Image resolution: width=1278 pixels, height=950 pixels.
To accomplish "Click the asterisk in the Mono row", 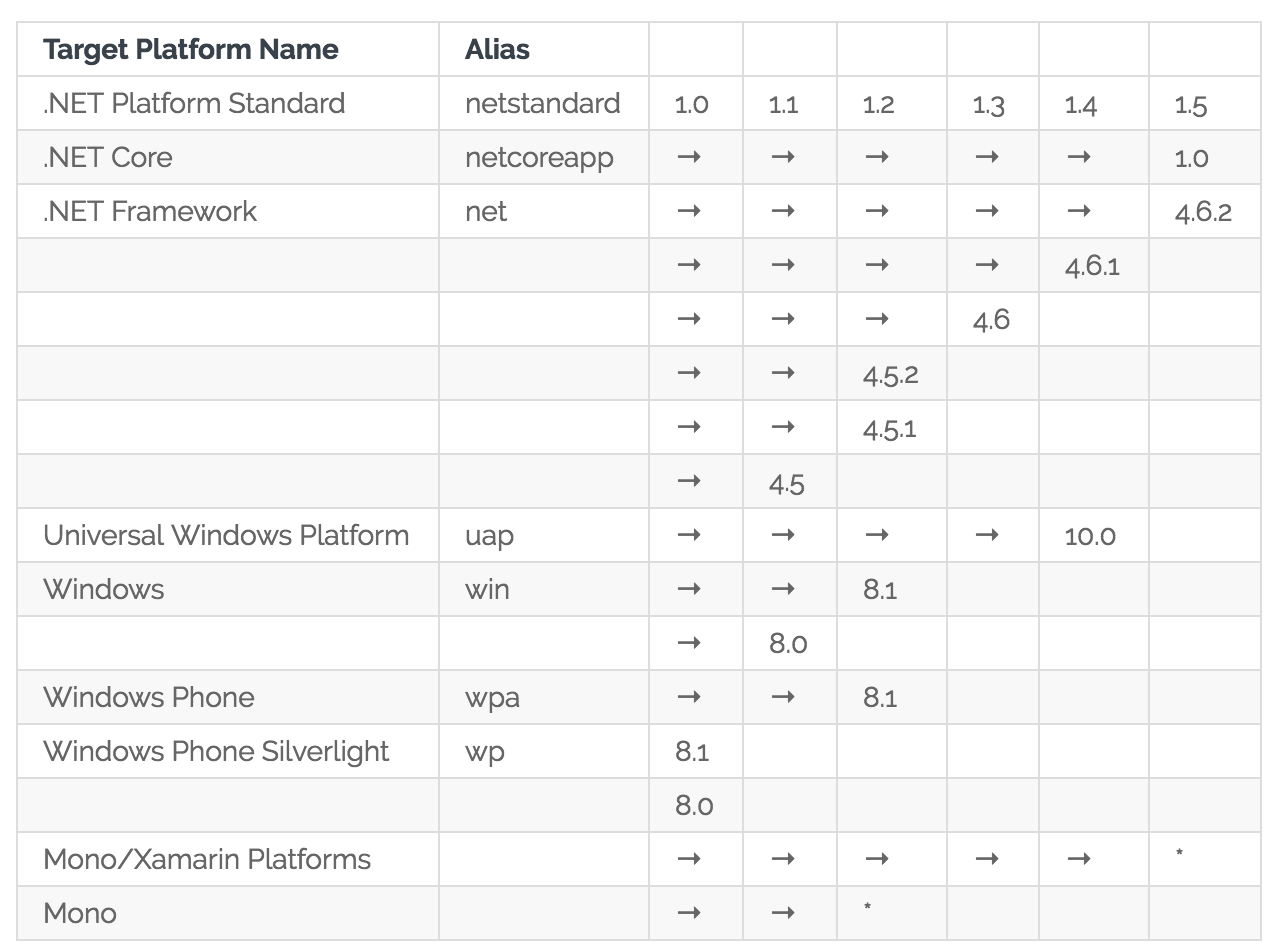I will tap(868, 908).
